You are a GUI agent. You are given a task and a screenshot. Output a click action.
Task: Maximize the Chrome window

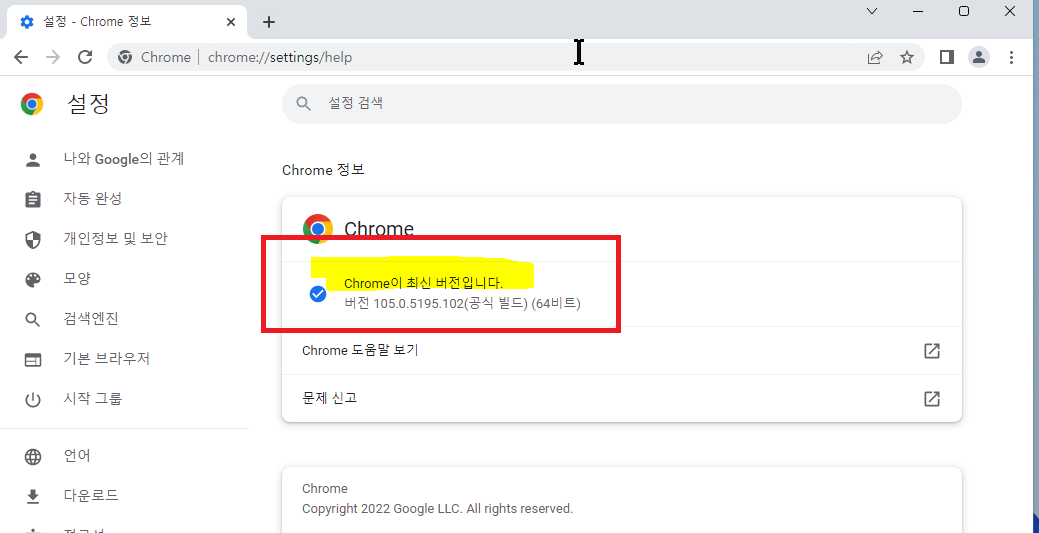[964, 11]
